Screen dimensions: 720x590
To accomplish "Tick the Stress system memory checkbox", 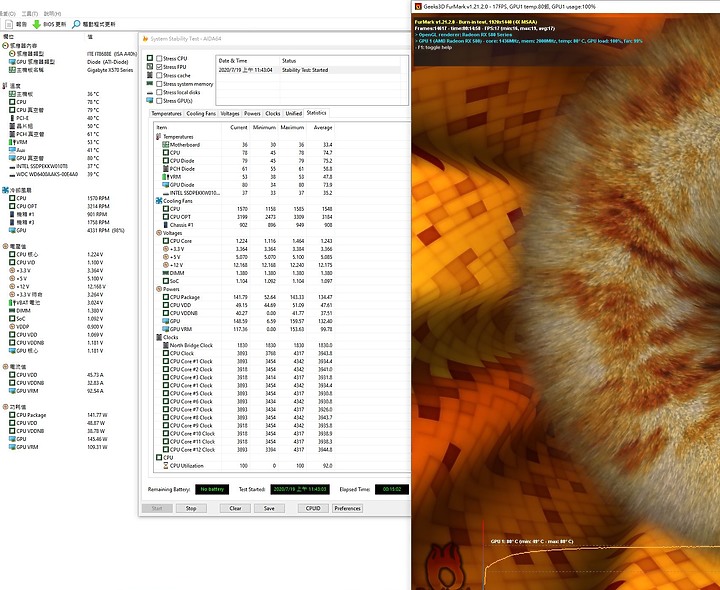I will tap(159, 84).
